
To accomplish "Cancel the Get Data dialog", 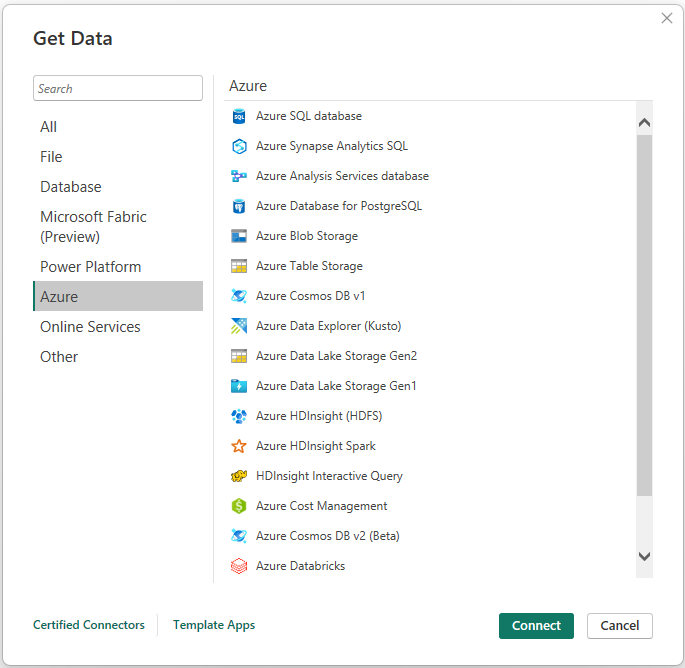I will click(619, 626).
